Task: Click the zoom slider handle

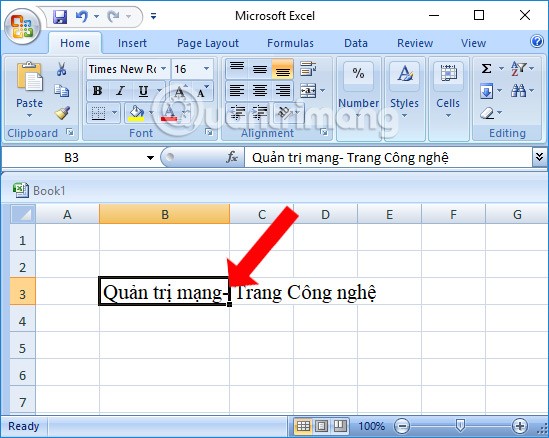Action: click(x=460, y=426)
